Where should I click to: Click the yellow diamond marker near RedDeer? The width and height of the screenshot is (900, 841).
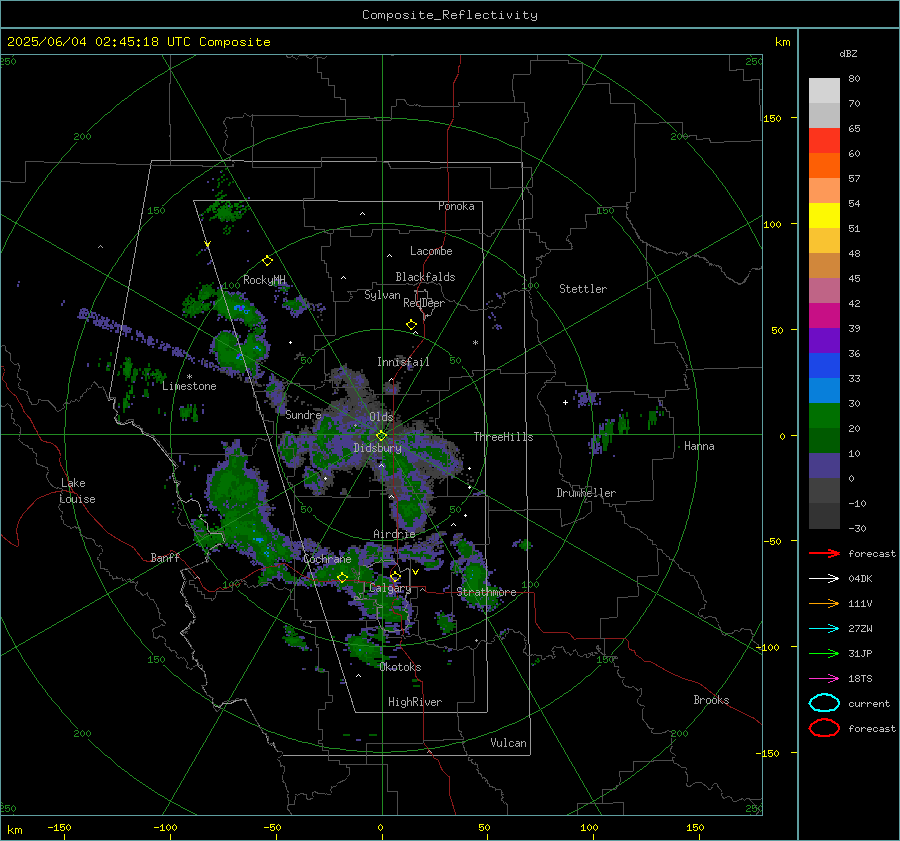pos(411,325)
